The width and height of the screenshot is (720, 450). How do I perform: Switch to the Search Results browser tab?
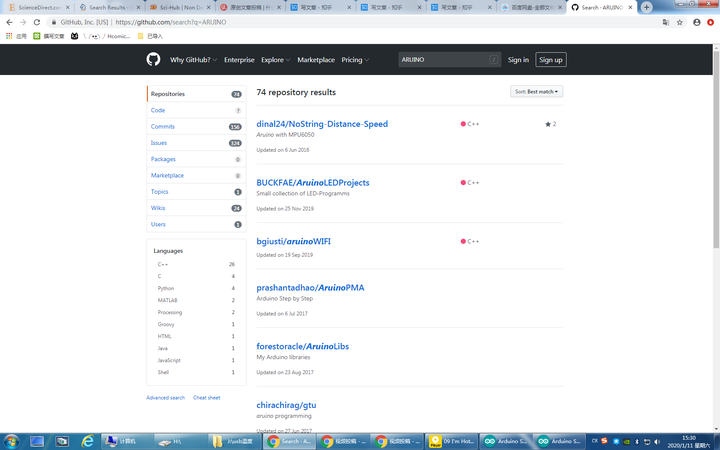point(108,7)
